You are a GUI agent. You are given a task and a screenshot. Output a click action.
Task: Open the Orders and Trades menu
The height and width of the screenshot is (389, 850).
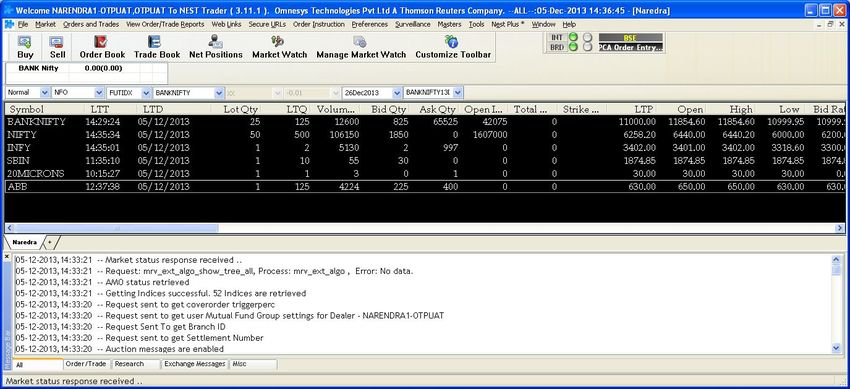91,24
